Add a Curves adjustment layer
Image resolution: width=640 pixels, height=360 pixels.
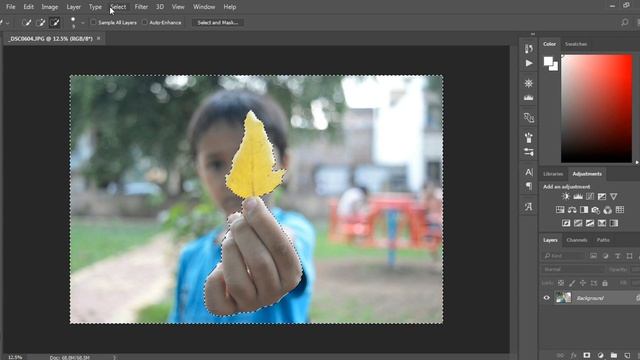click(x=590, y=197)
